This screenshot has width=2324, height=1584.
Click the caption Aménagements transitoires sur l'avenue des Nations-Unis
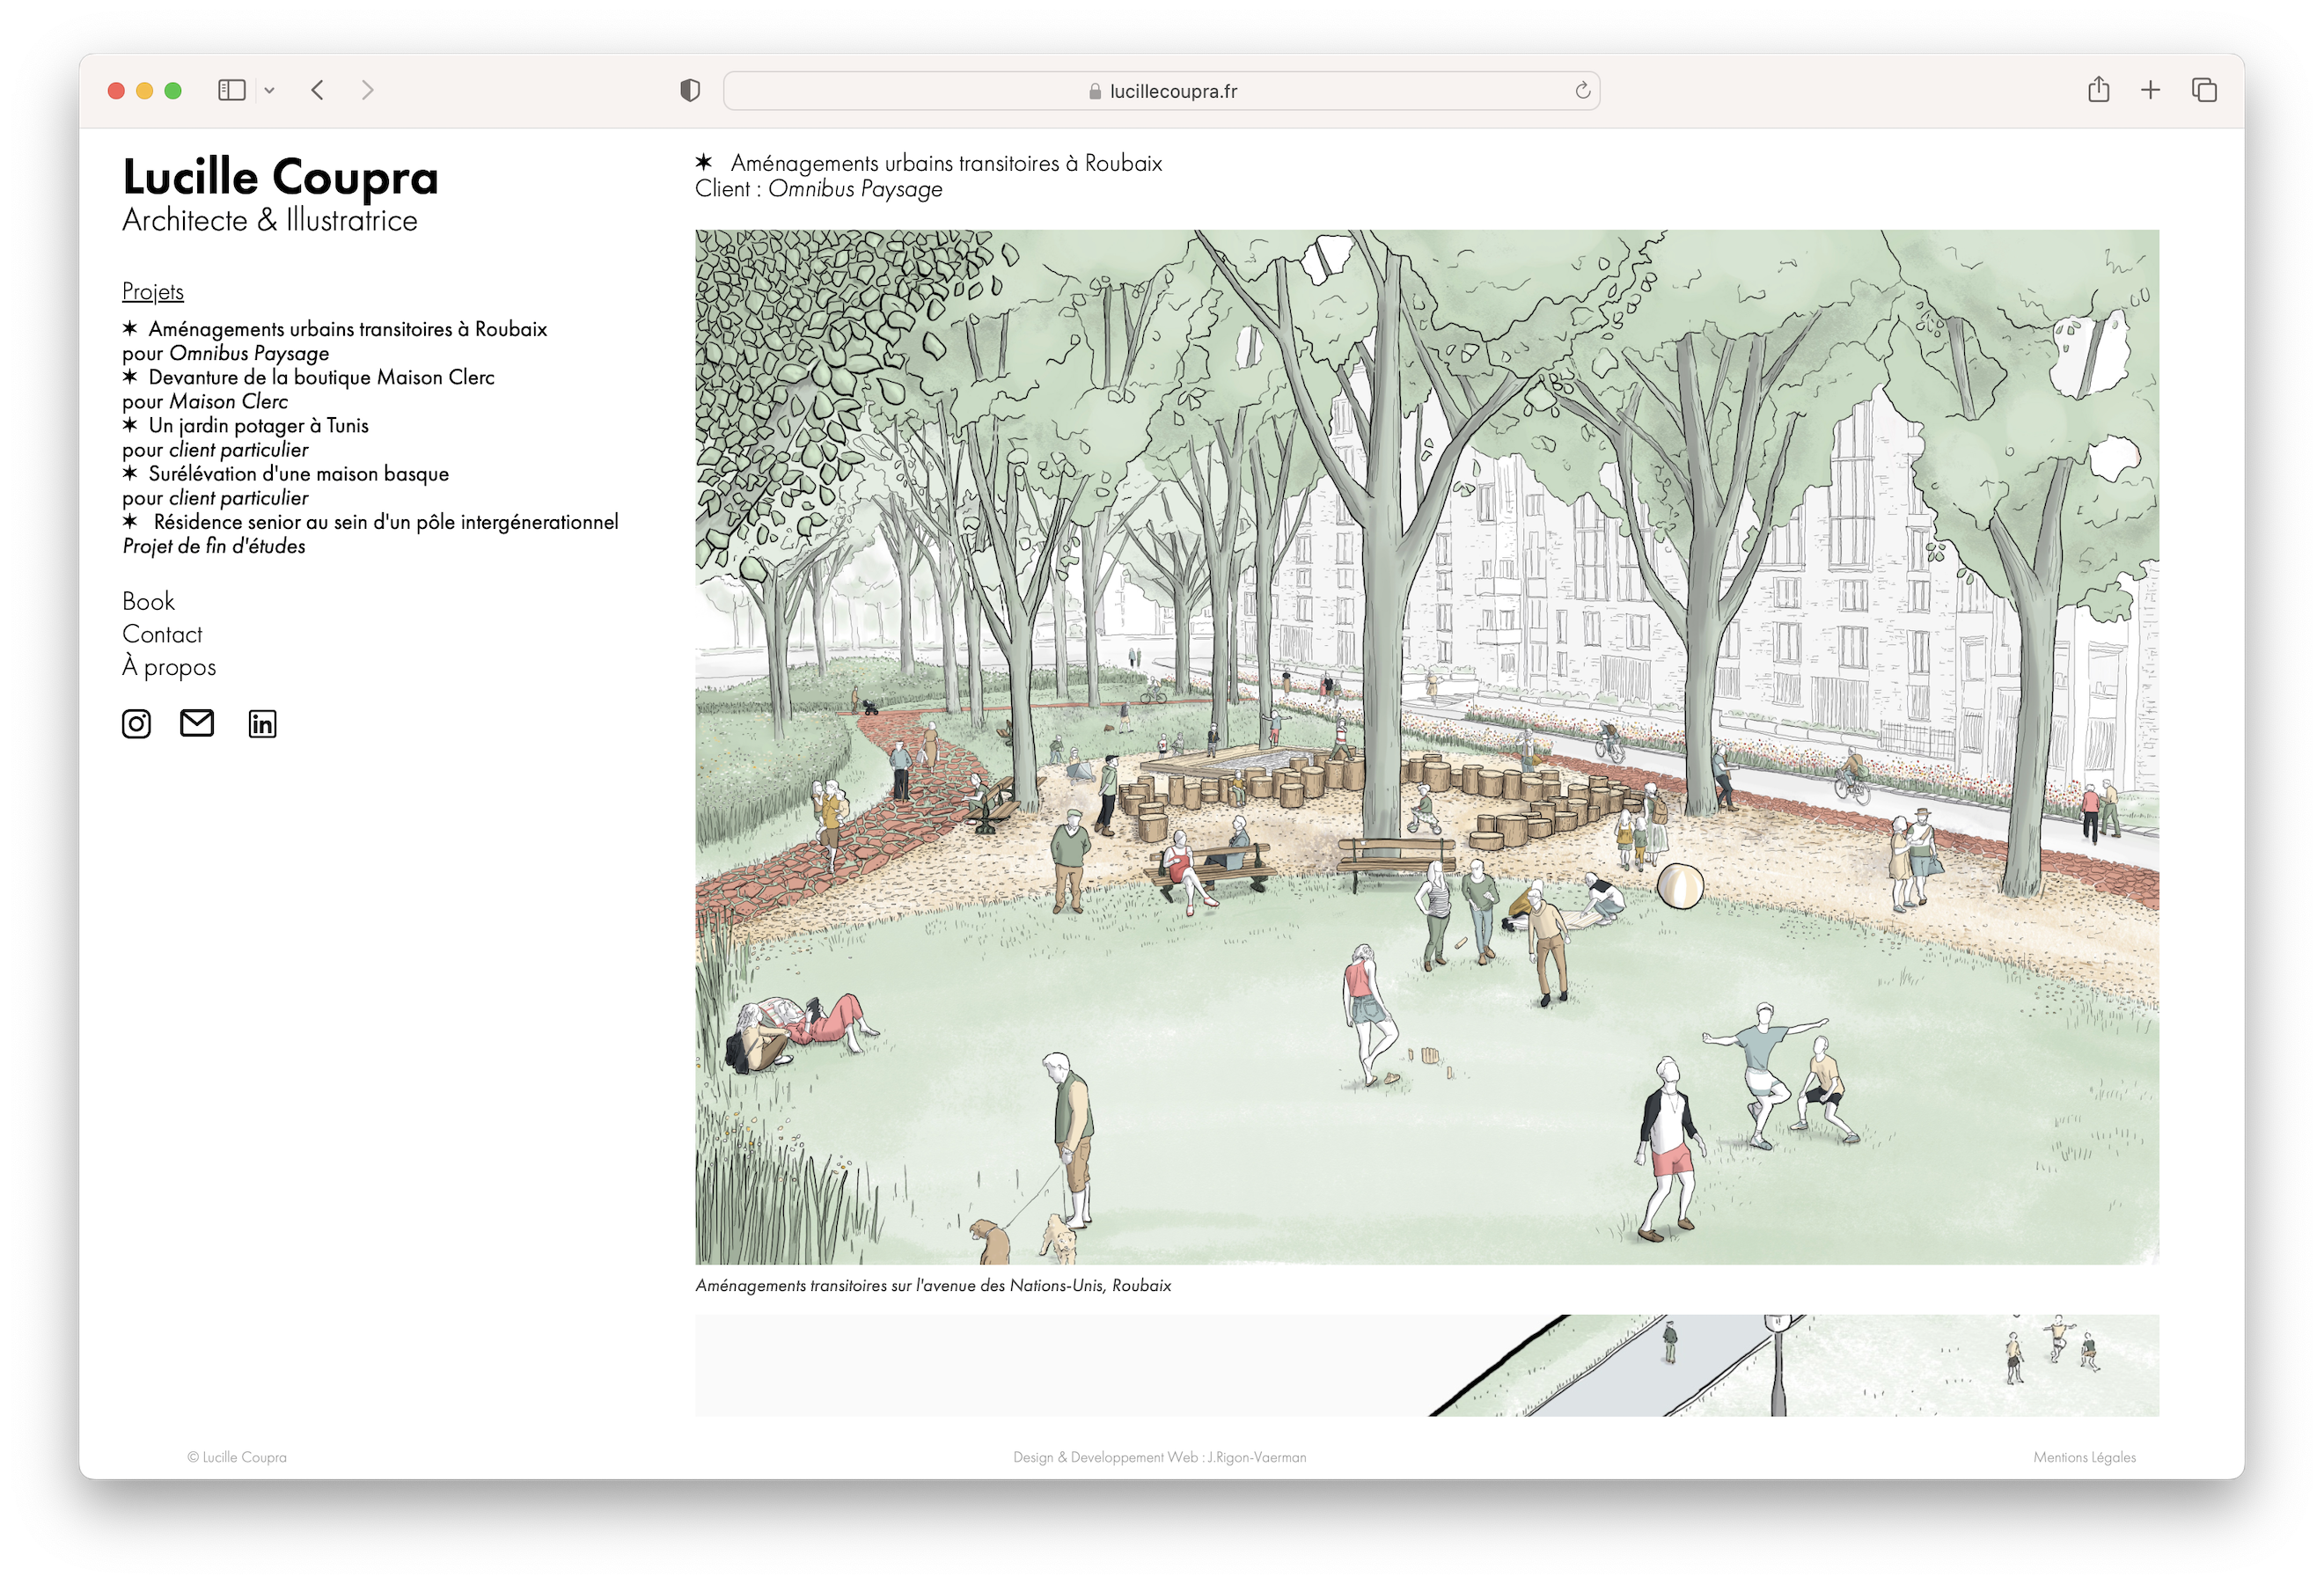pyautogui.click(x=933, y=1285)
